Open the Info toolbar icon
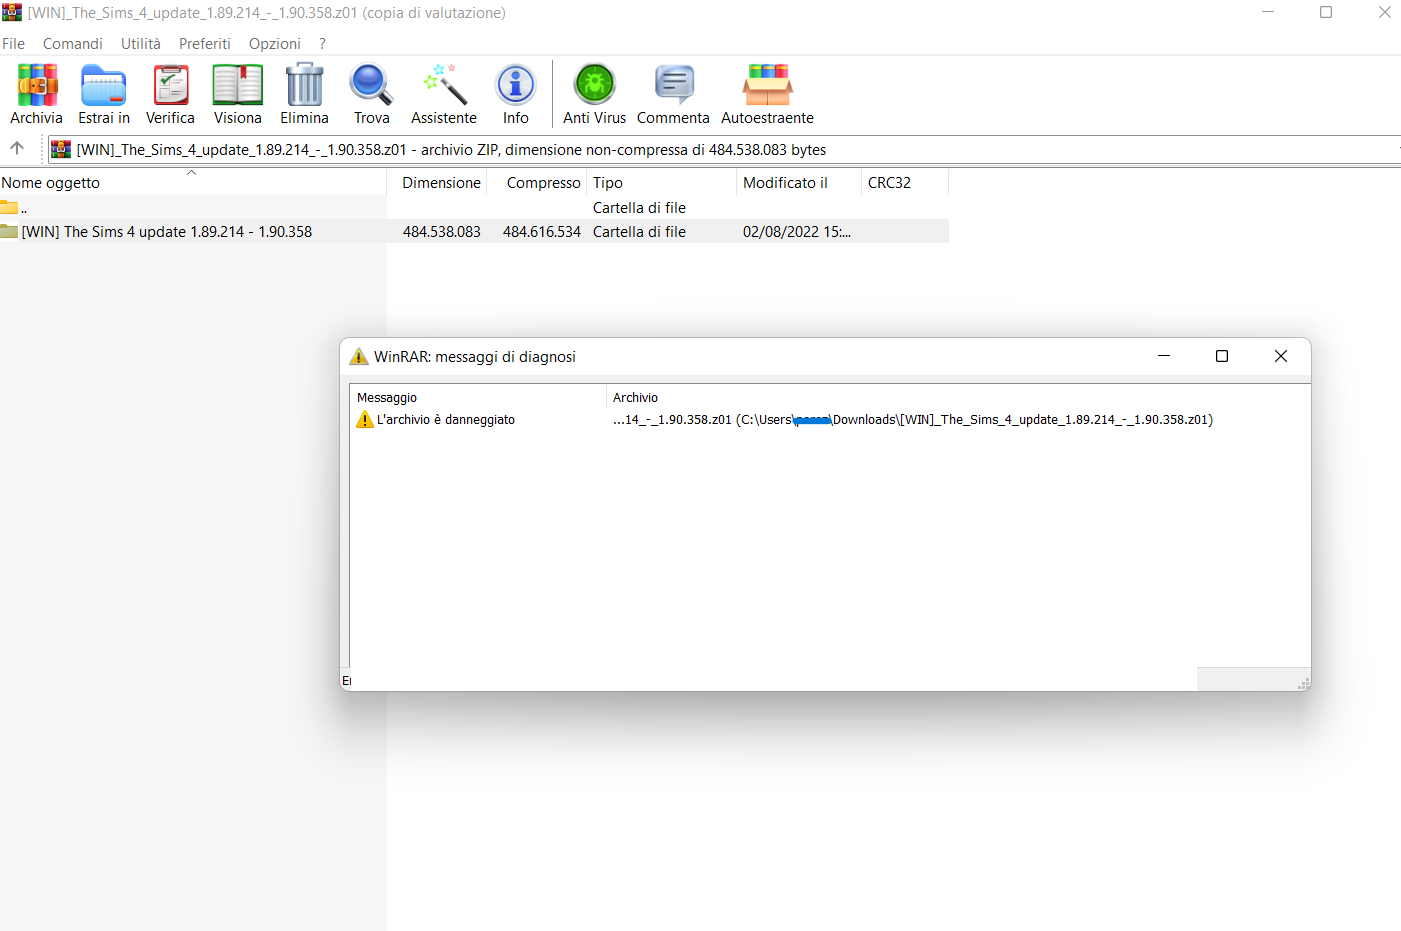Viewport: 1401px width, 931px height. click(x=516, y=86)
